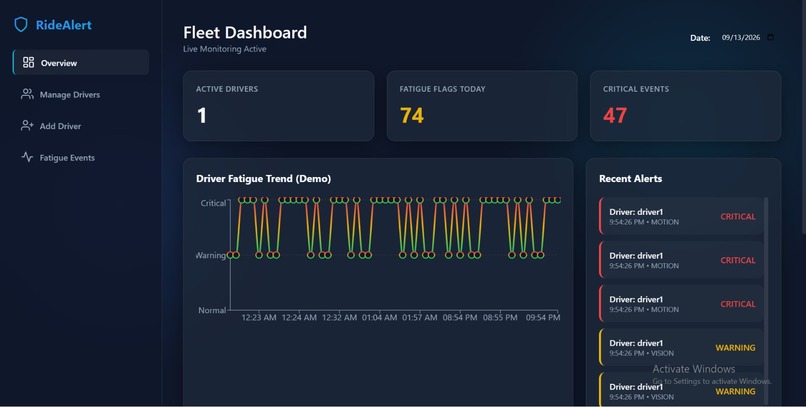Click the Warning axis label on chart
Screen dimensions: 806x407
coord(211,255)
